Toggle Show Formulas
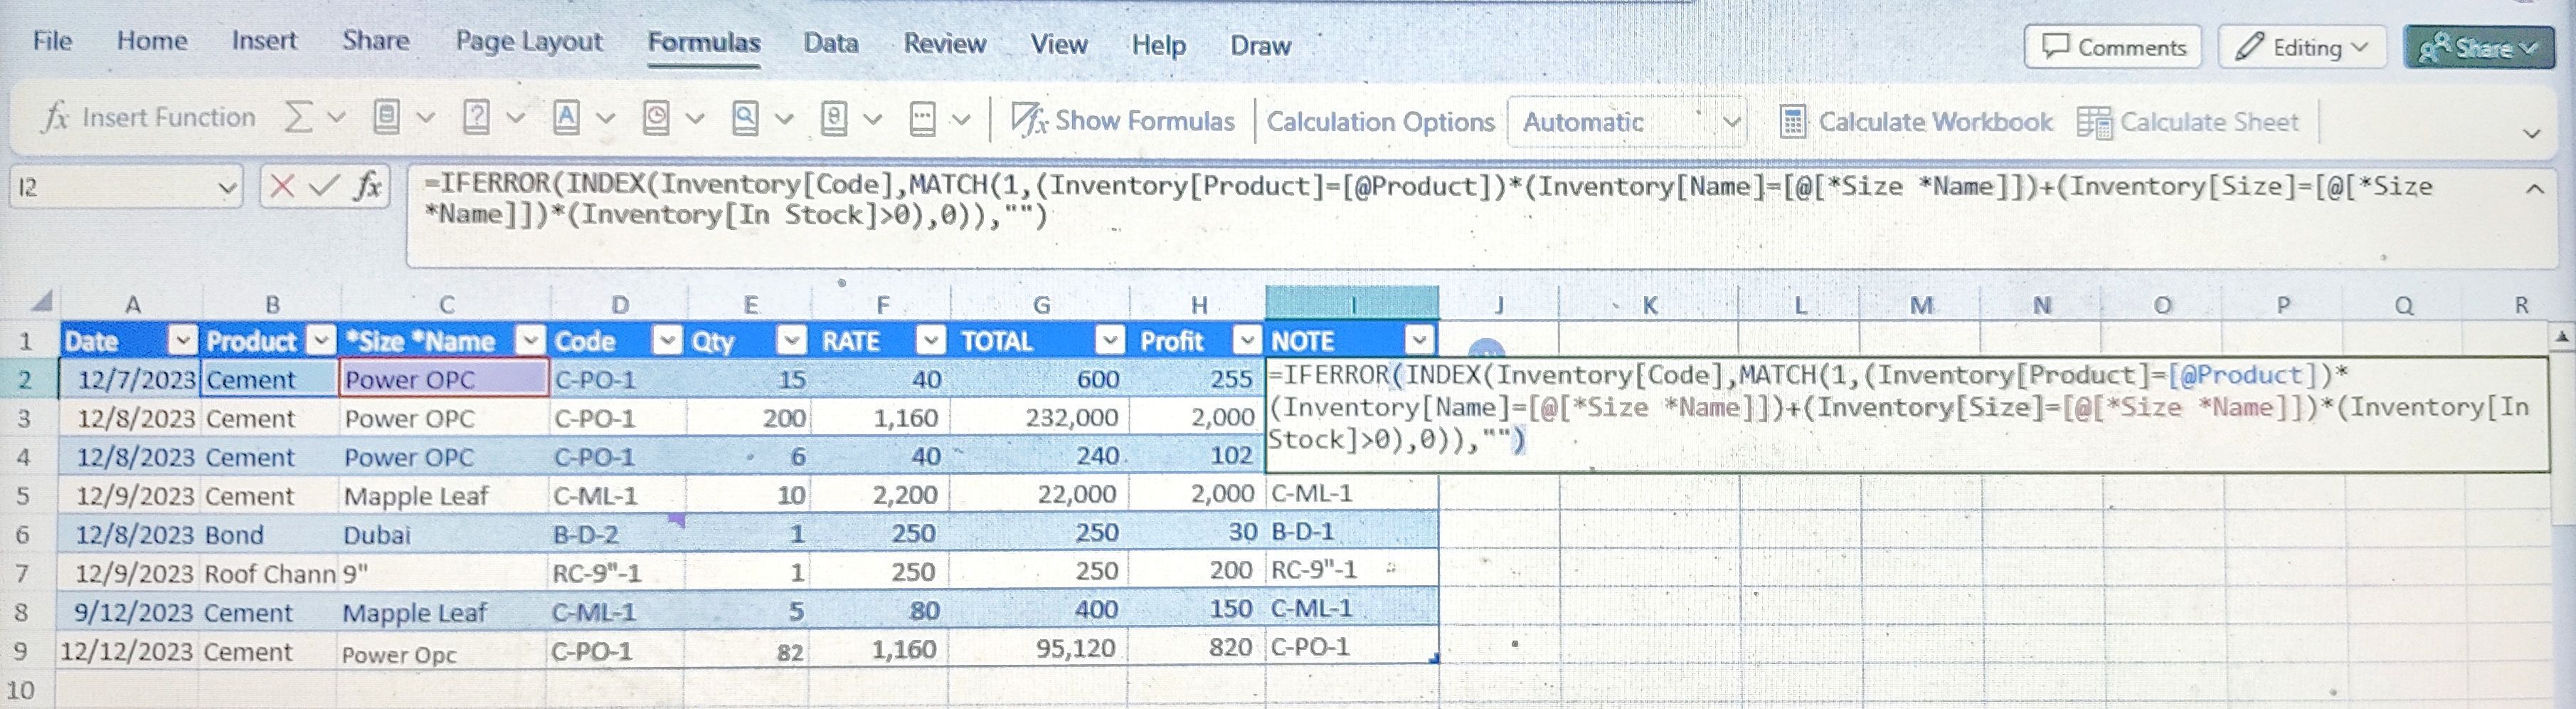2576x709 pixels. 1122,121
